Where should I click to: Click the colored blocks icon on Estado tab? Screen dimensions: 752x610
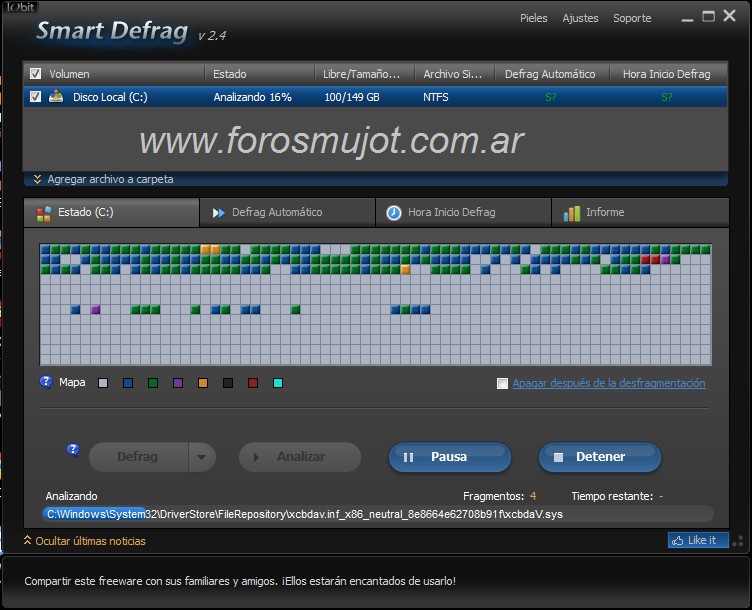(43, 213)
